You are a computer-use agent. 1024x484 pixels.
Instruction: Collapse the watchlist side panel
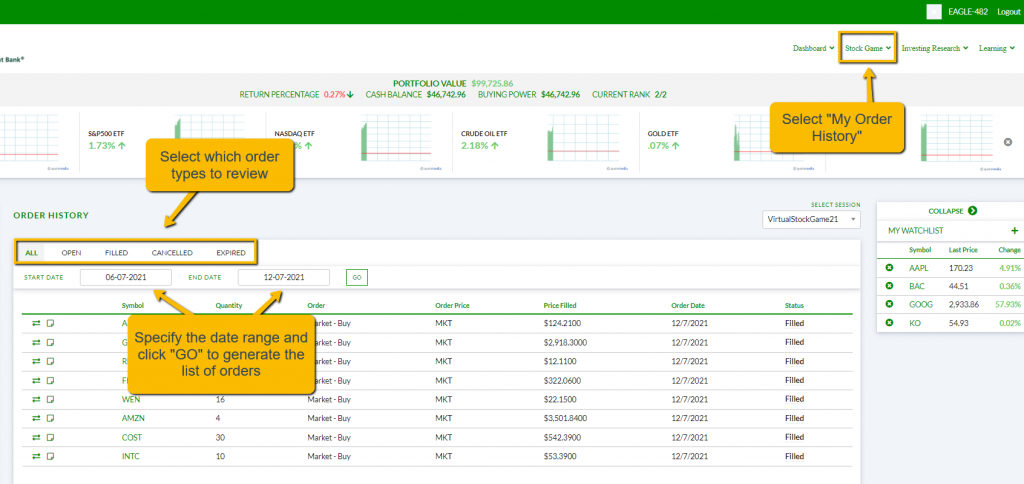[x=953, y=211]
